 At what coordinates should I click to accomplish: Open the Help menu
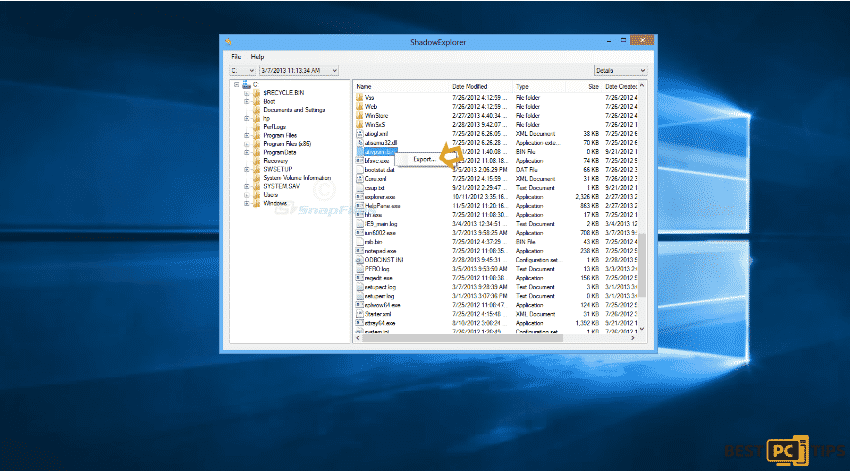(x=257, y=56)
